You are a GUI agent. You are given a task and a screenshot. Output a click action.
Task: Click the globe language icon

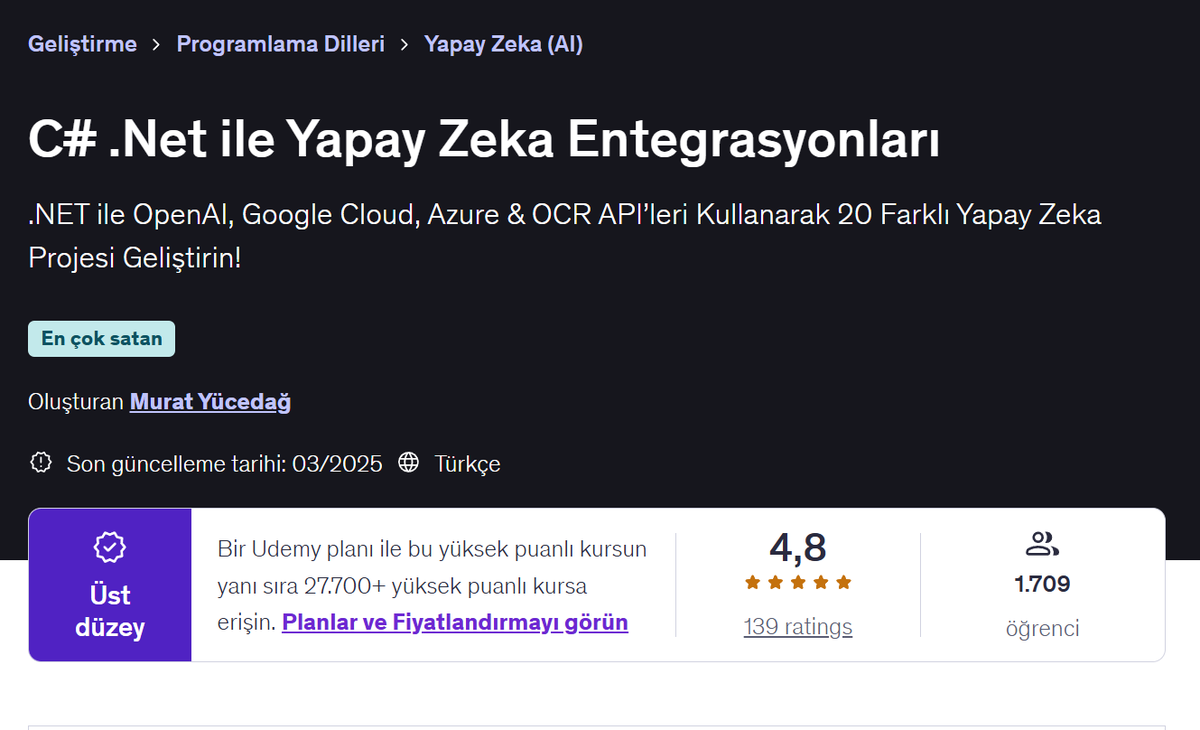[408, 463]
